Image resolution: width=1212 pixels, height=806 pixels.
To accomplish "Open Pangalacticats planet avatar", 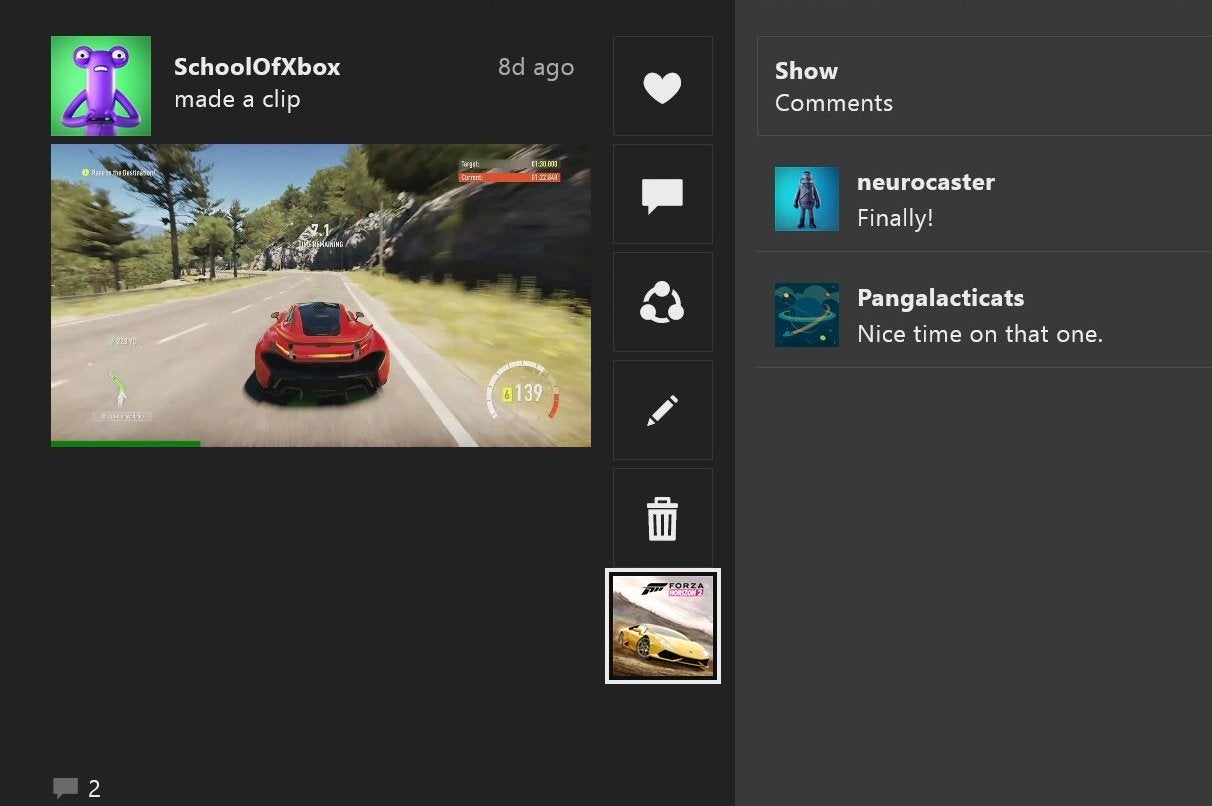I will tap(807, 315).
